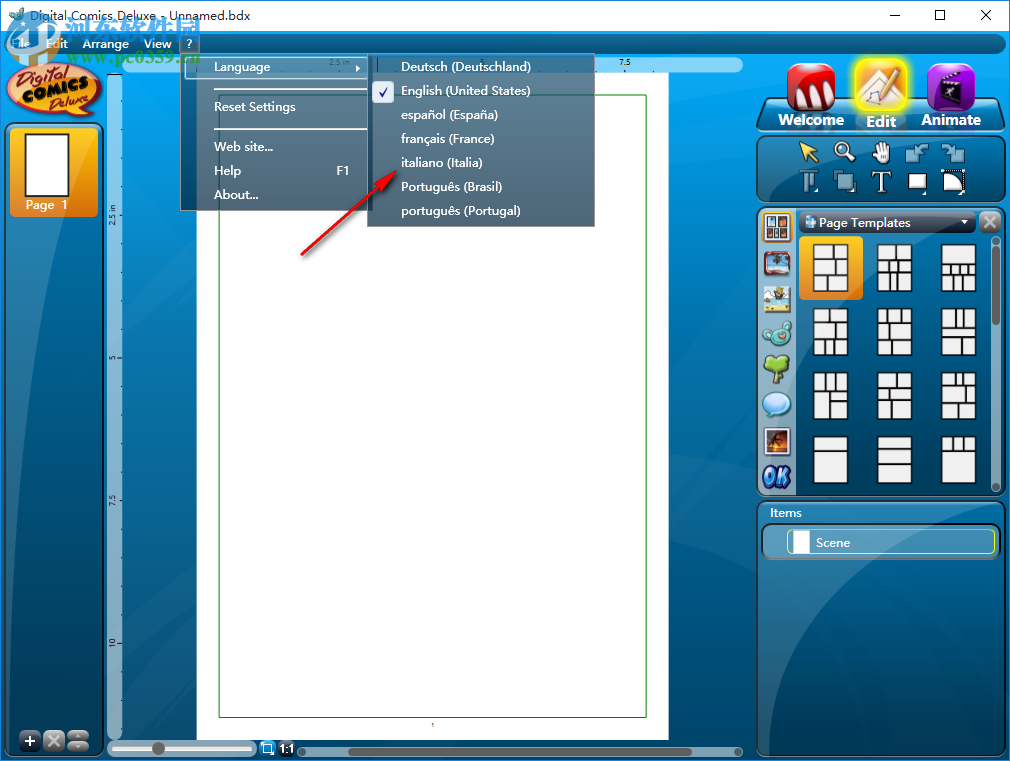Click the zoom slider handle

[x=158, y=748]
